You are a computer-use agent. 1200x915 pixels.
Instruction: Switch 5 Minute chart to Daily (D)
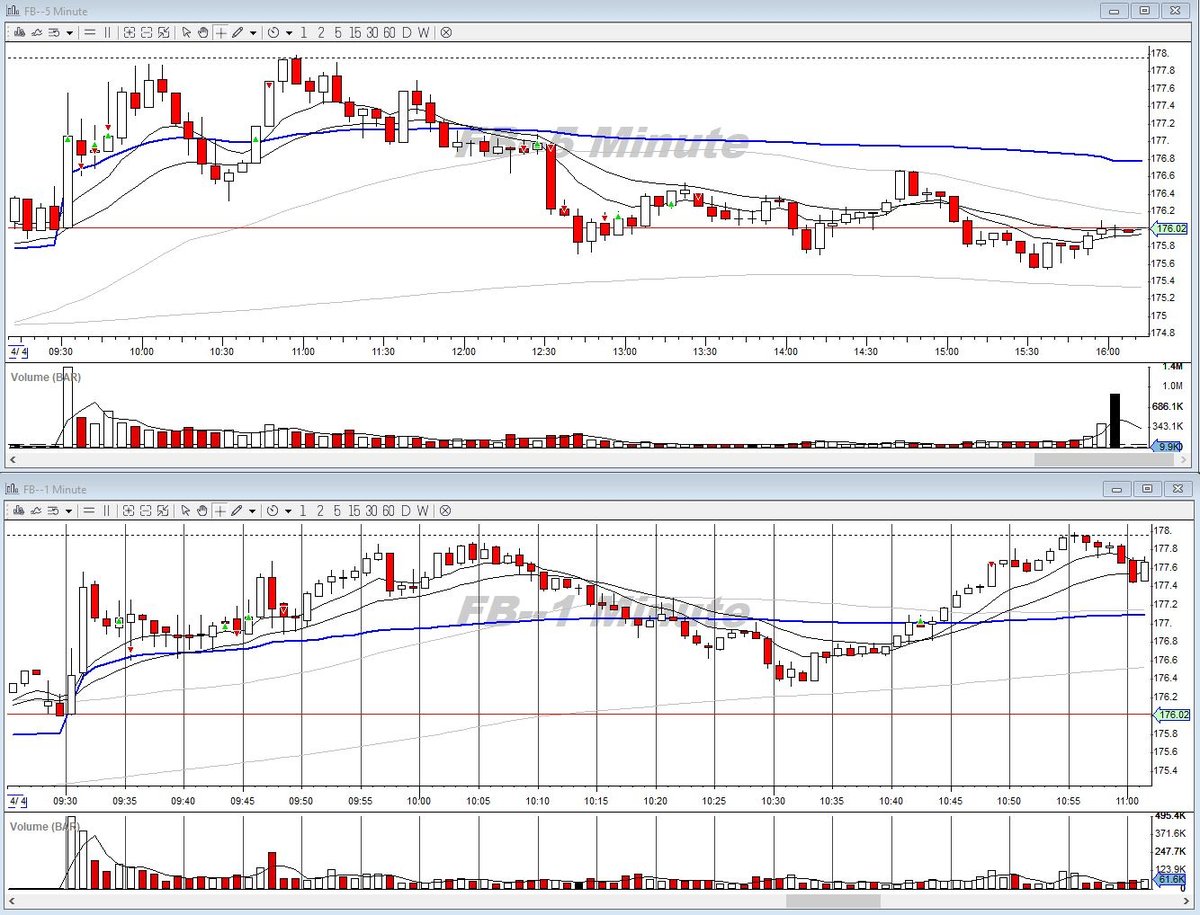(x=407, y=32)
